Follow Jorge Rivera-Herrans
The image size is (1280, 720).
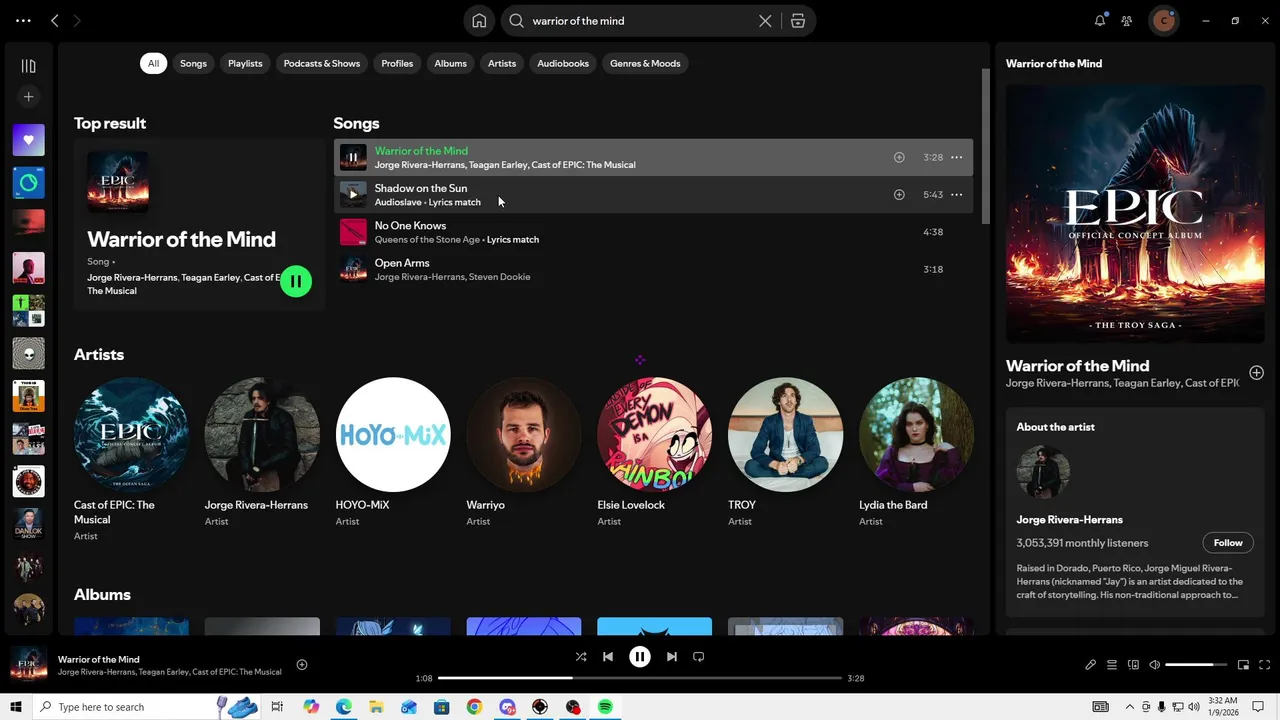coord(1228,543)
